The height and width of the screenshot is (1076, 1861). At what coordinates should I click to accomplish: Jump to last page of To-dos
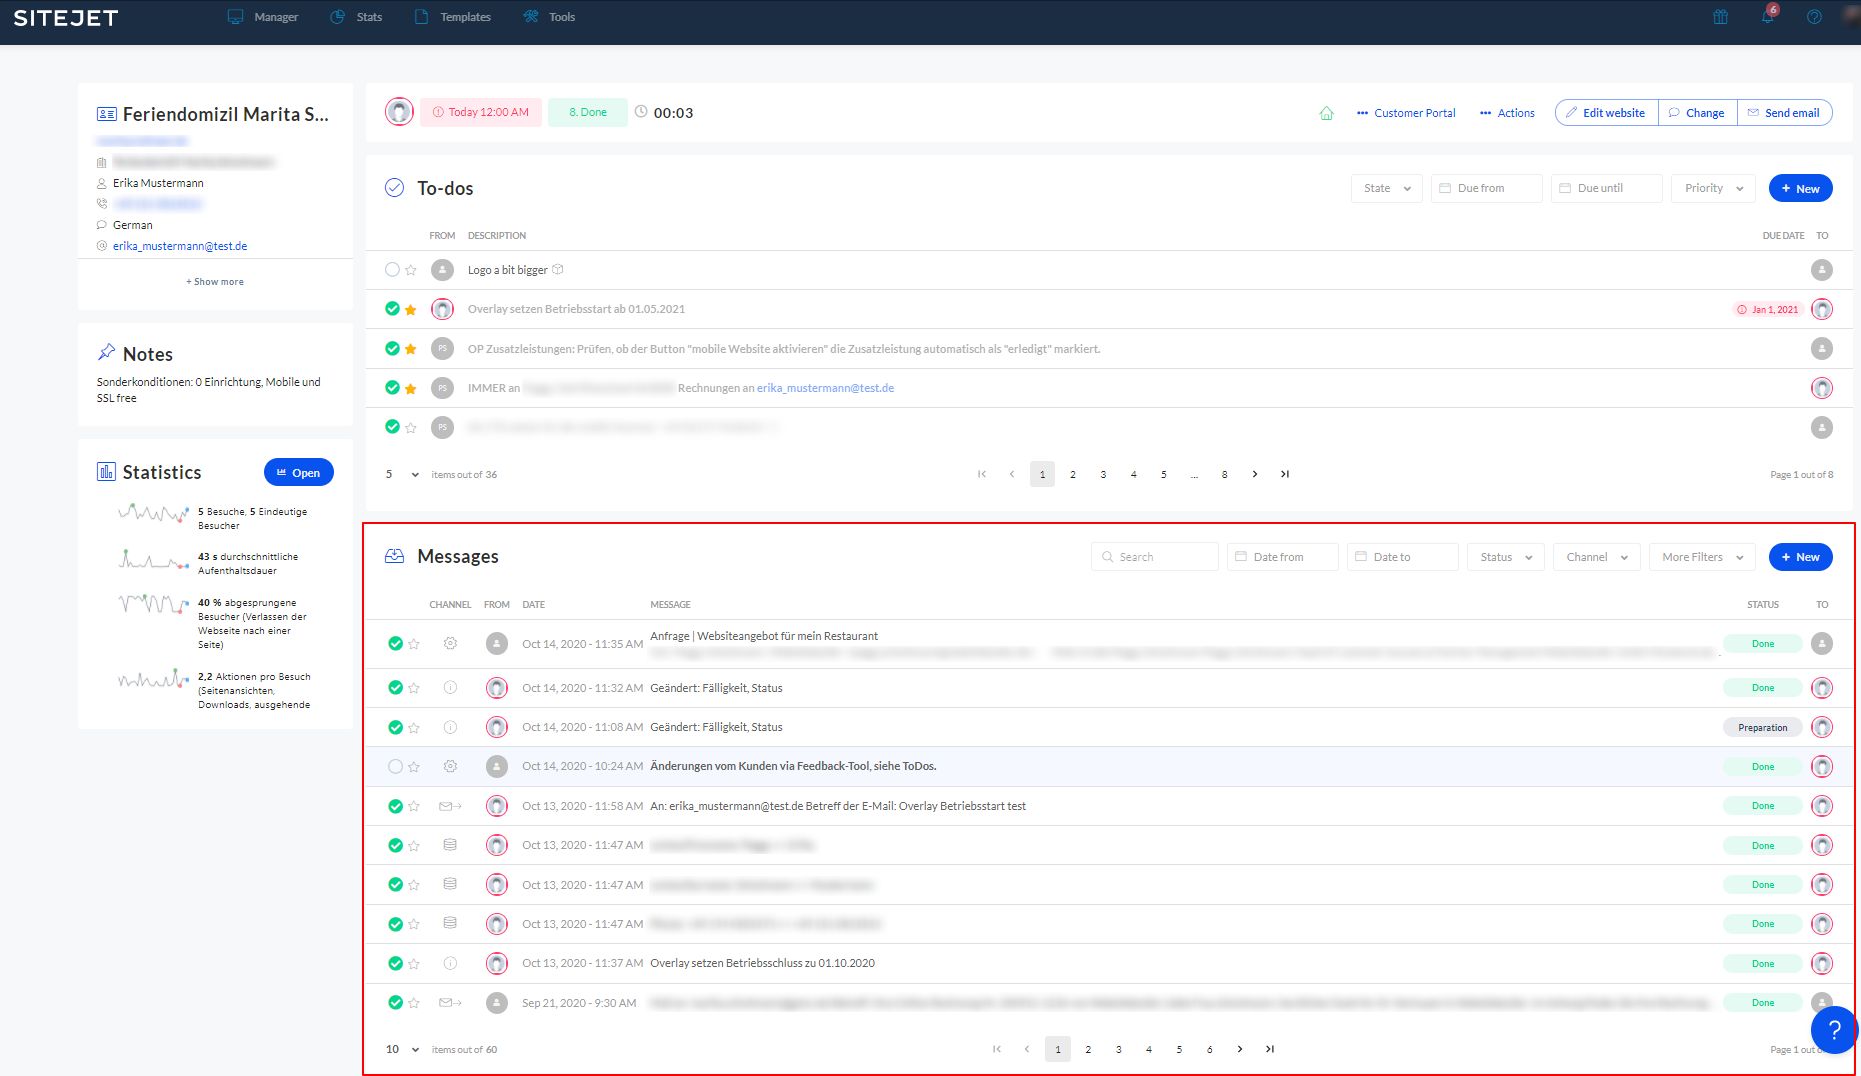click(1285, 474)
